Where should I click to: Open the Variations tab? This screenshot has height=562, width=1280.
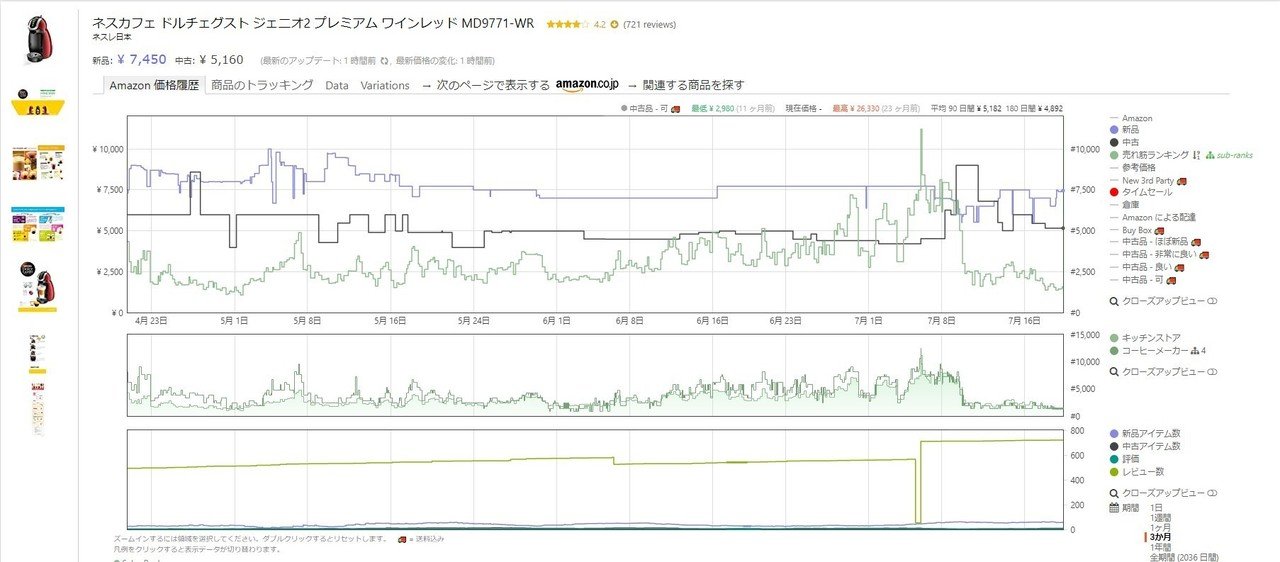point(385,85)
